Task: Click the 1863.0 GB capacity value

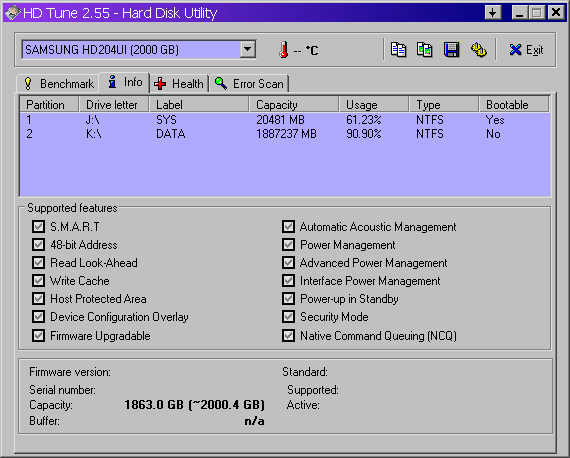Action: (x=194, y=405)
